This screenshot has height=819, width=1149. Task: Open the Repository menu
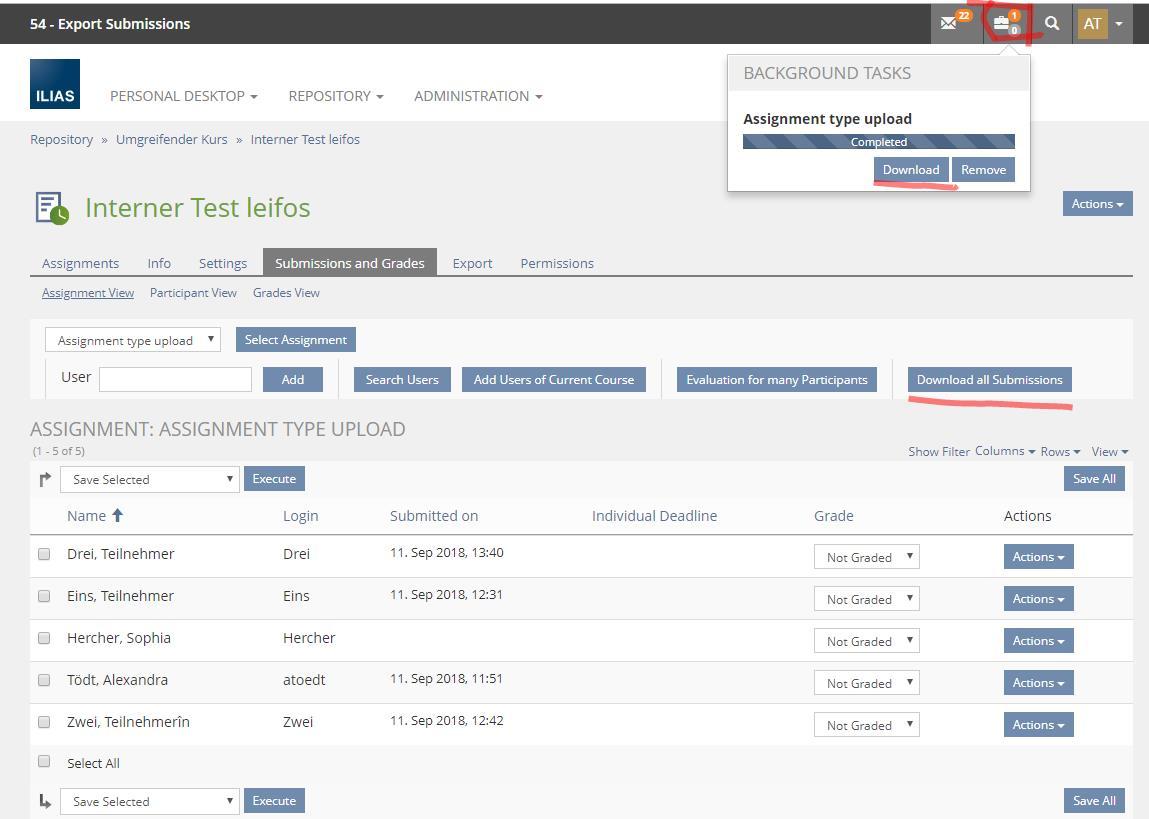pos(335,96)
